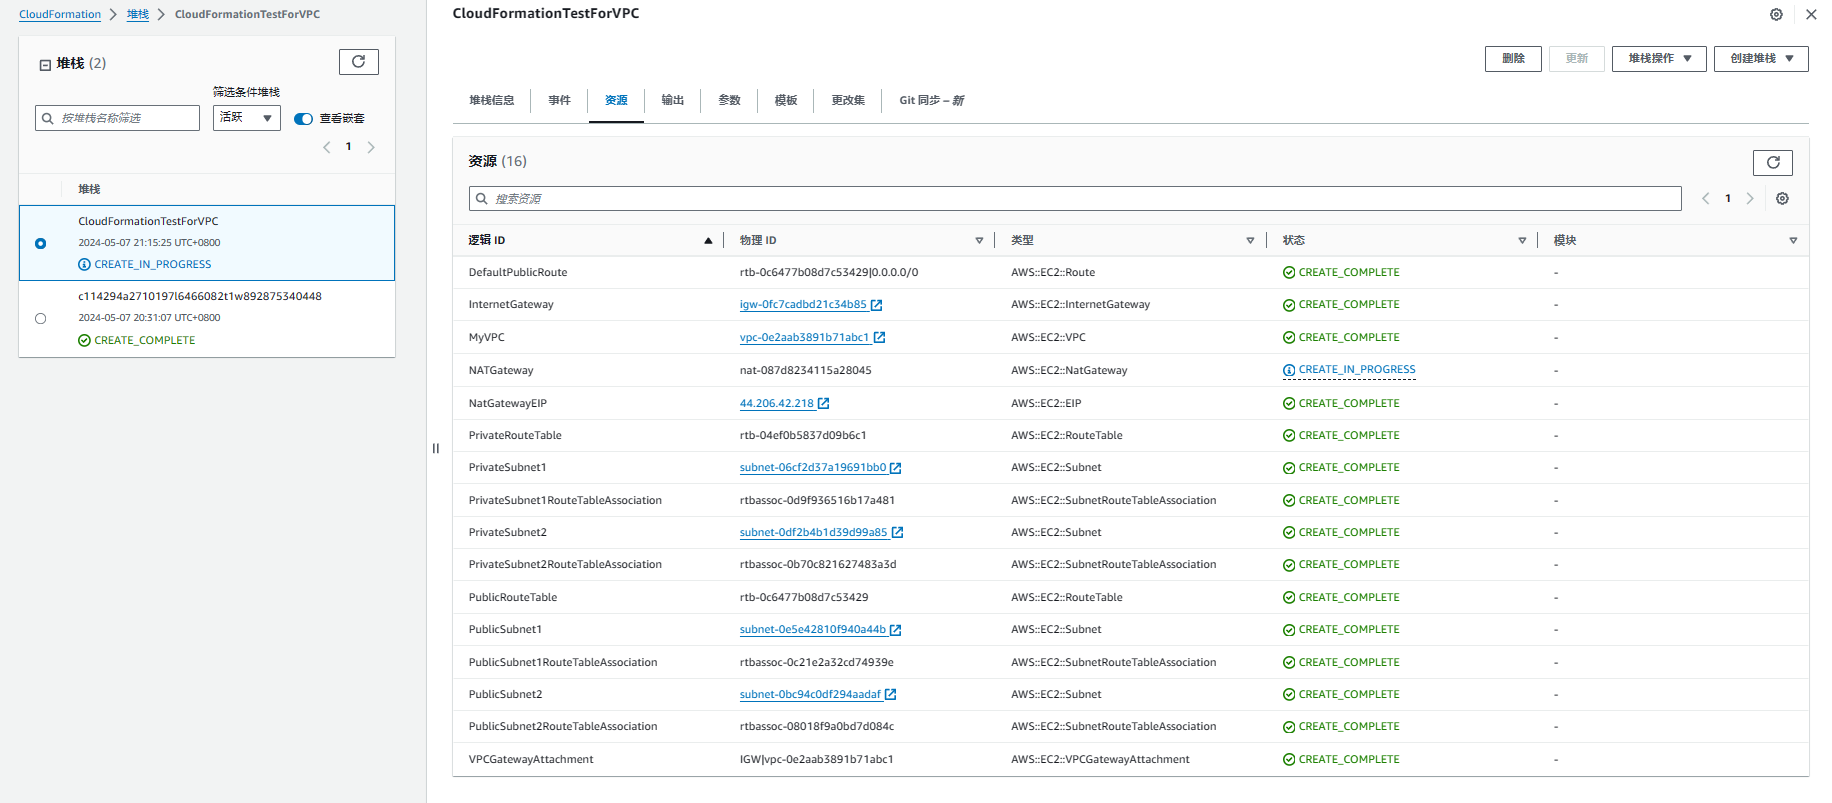Open vpc-0e2aab3891b71abc1 physical ID link
Viewport: 1832px width, 803px height.
tap(804, 338)
